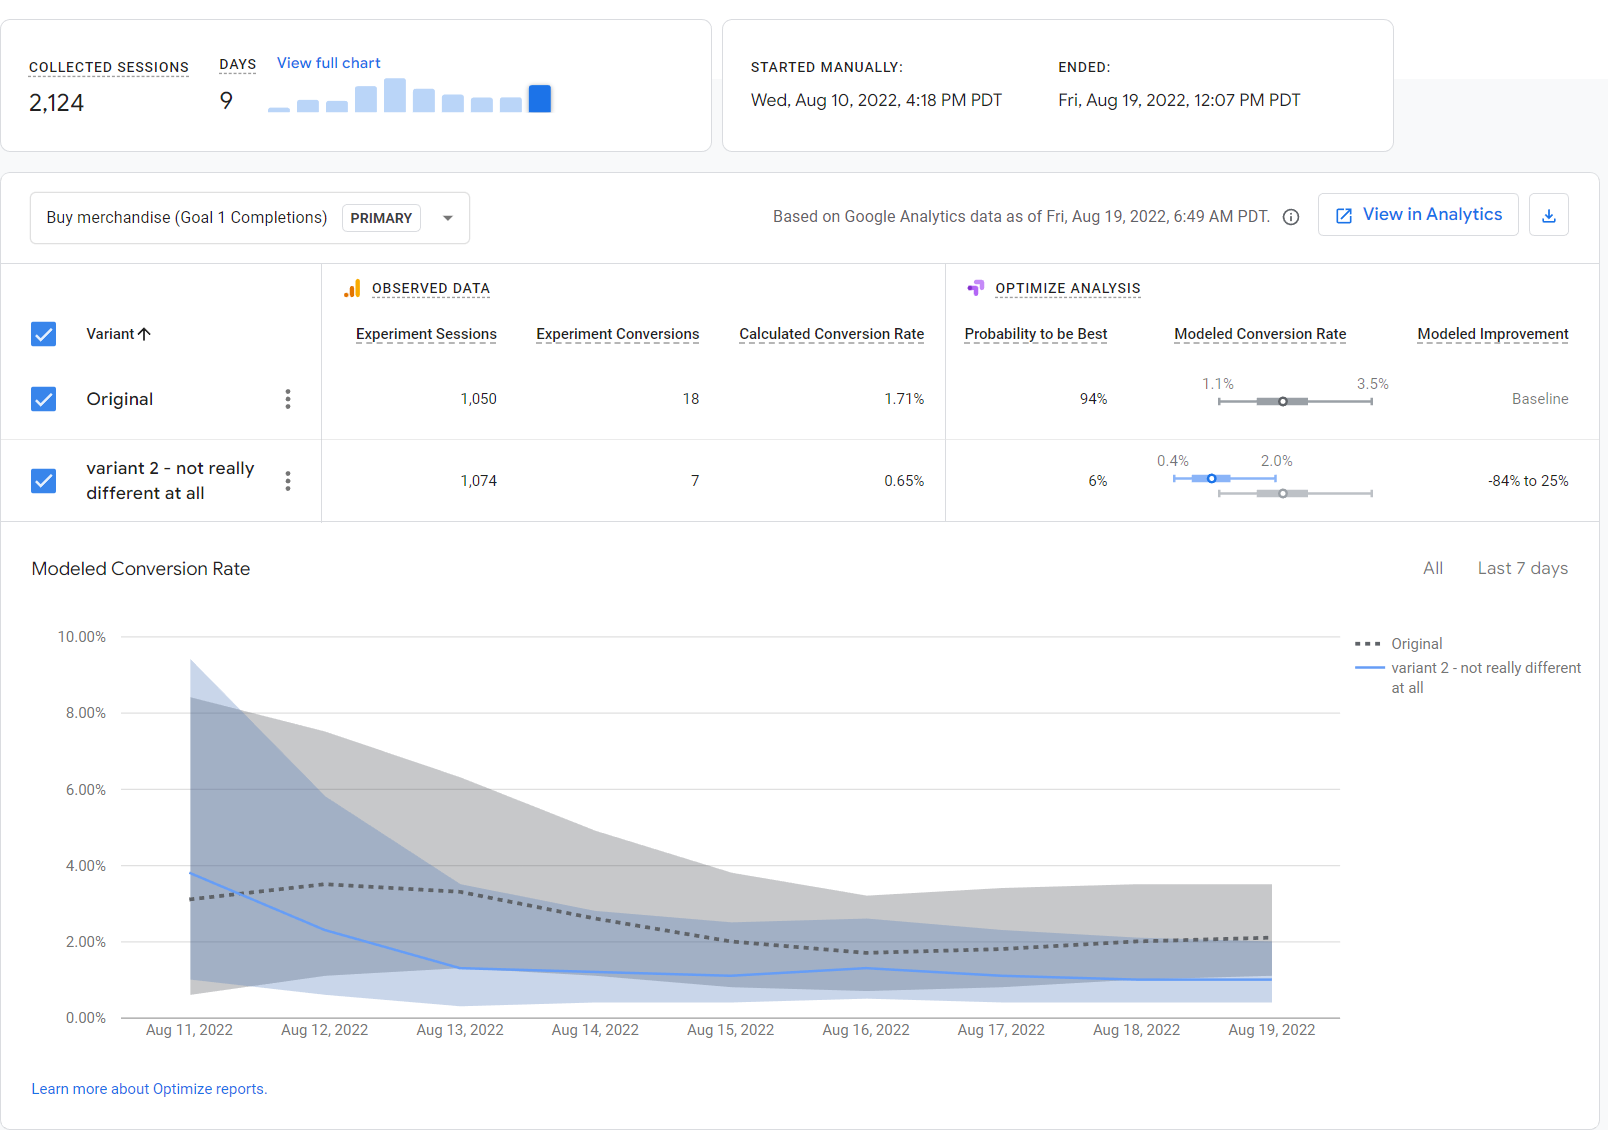Click the Experiment Conversions column header
The image size is (1608, 1130).
click(x=618, y=334)
